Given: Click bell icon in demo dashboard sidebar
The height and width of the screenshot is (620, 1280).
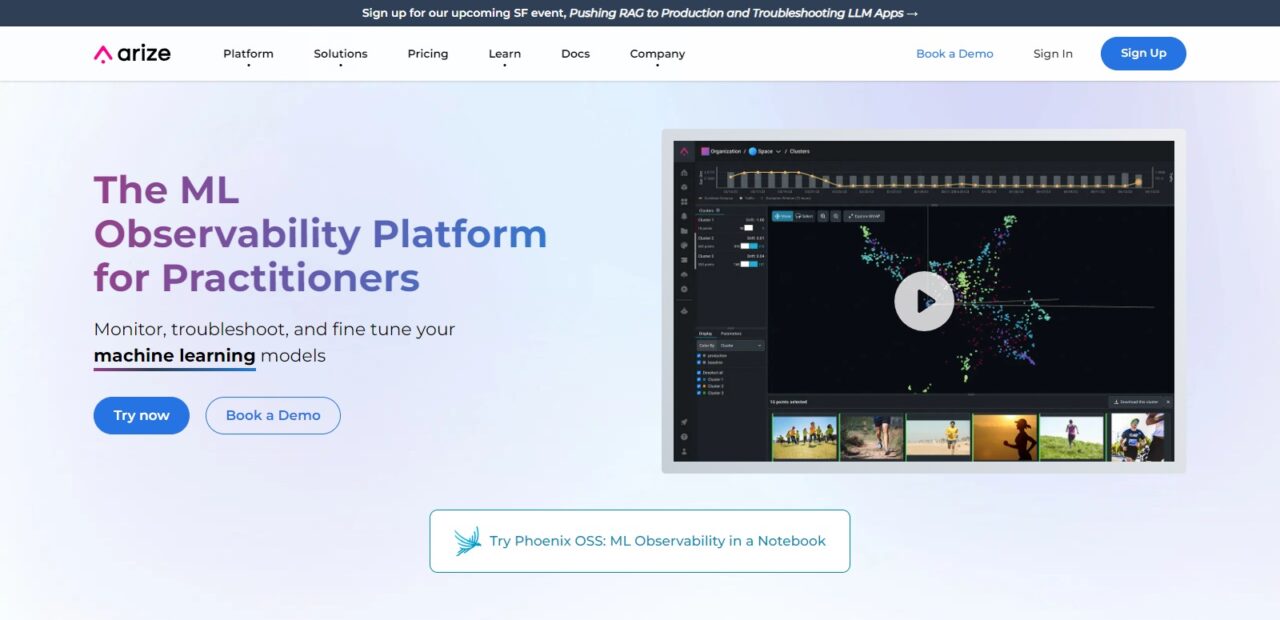Looking at the screenshot, I should (x=684, y=216).
